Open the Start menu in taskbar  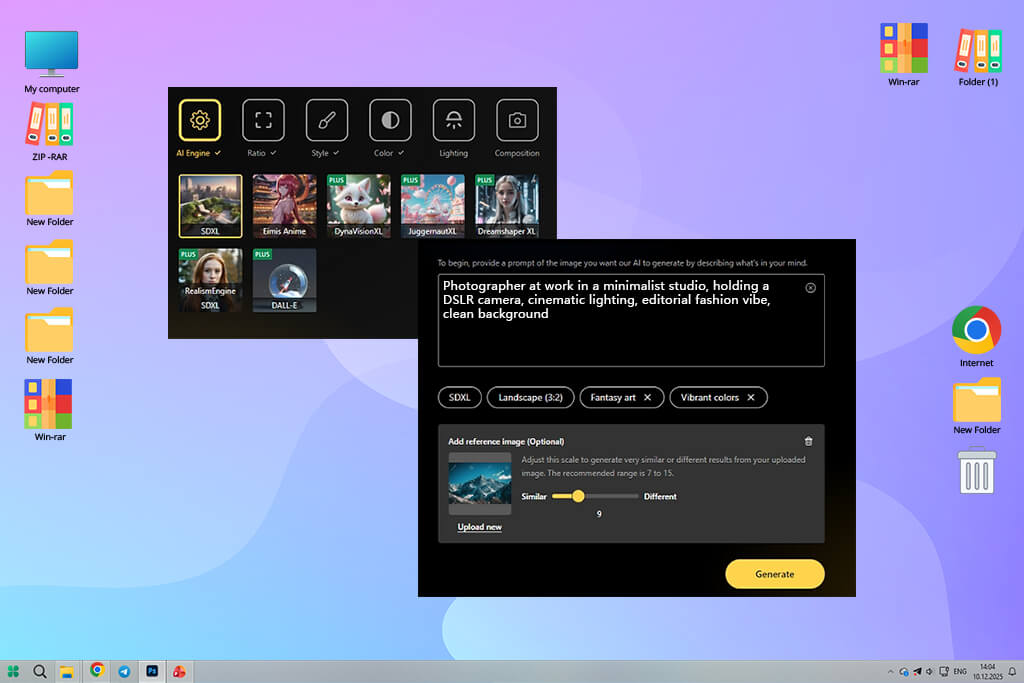tap(13, 671)
